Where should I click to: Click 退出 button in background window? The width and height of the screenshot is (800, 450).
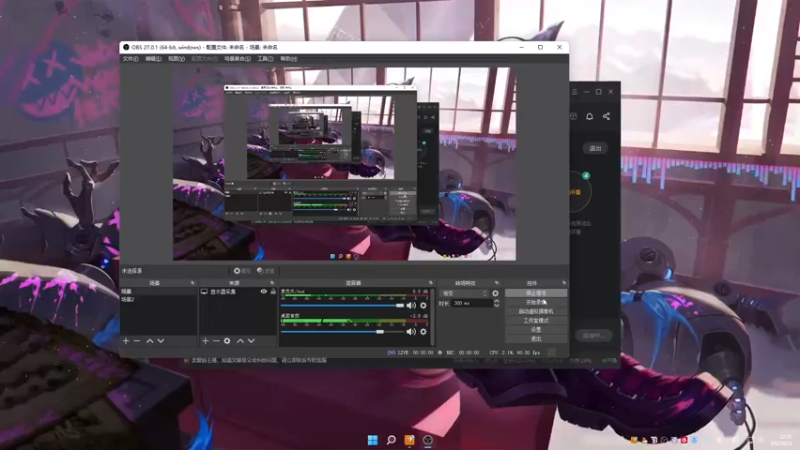tap(595, 148)
